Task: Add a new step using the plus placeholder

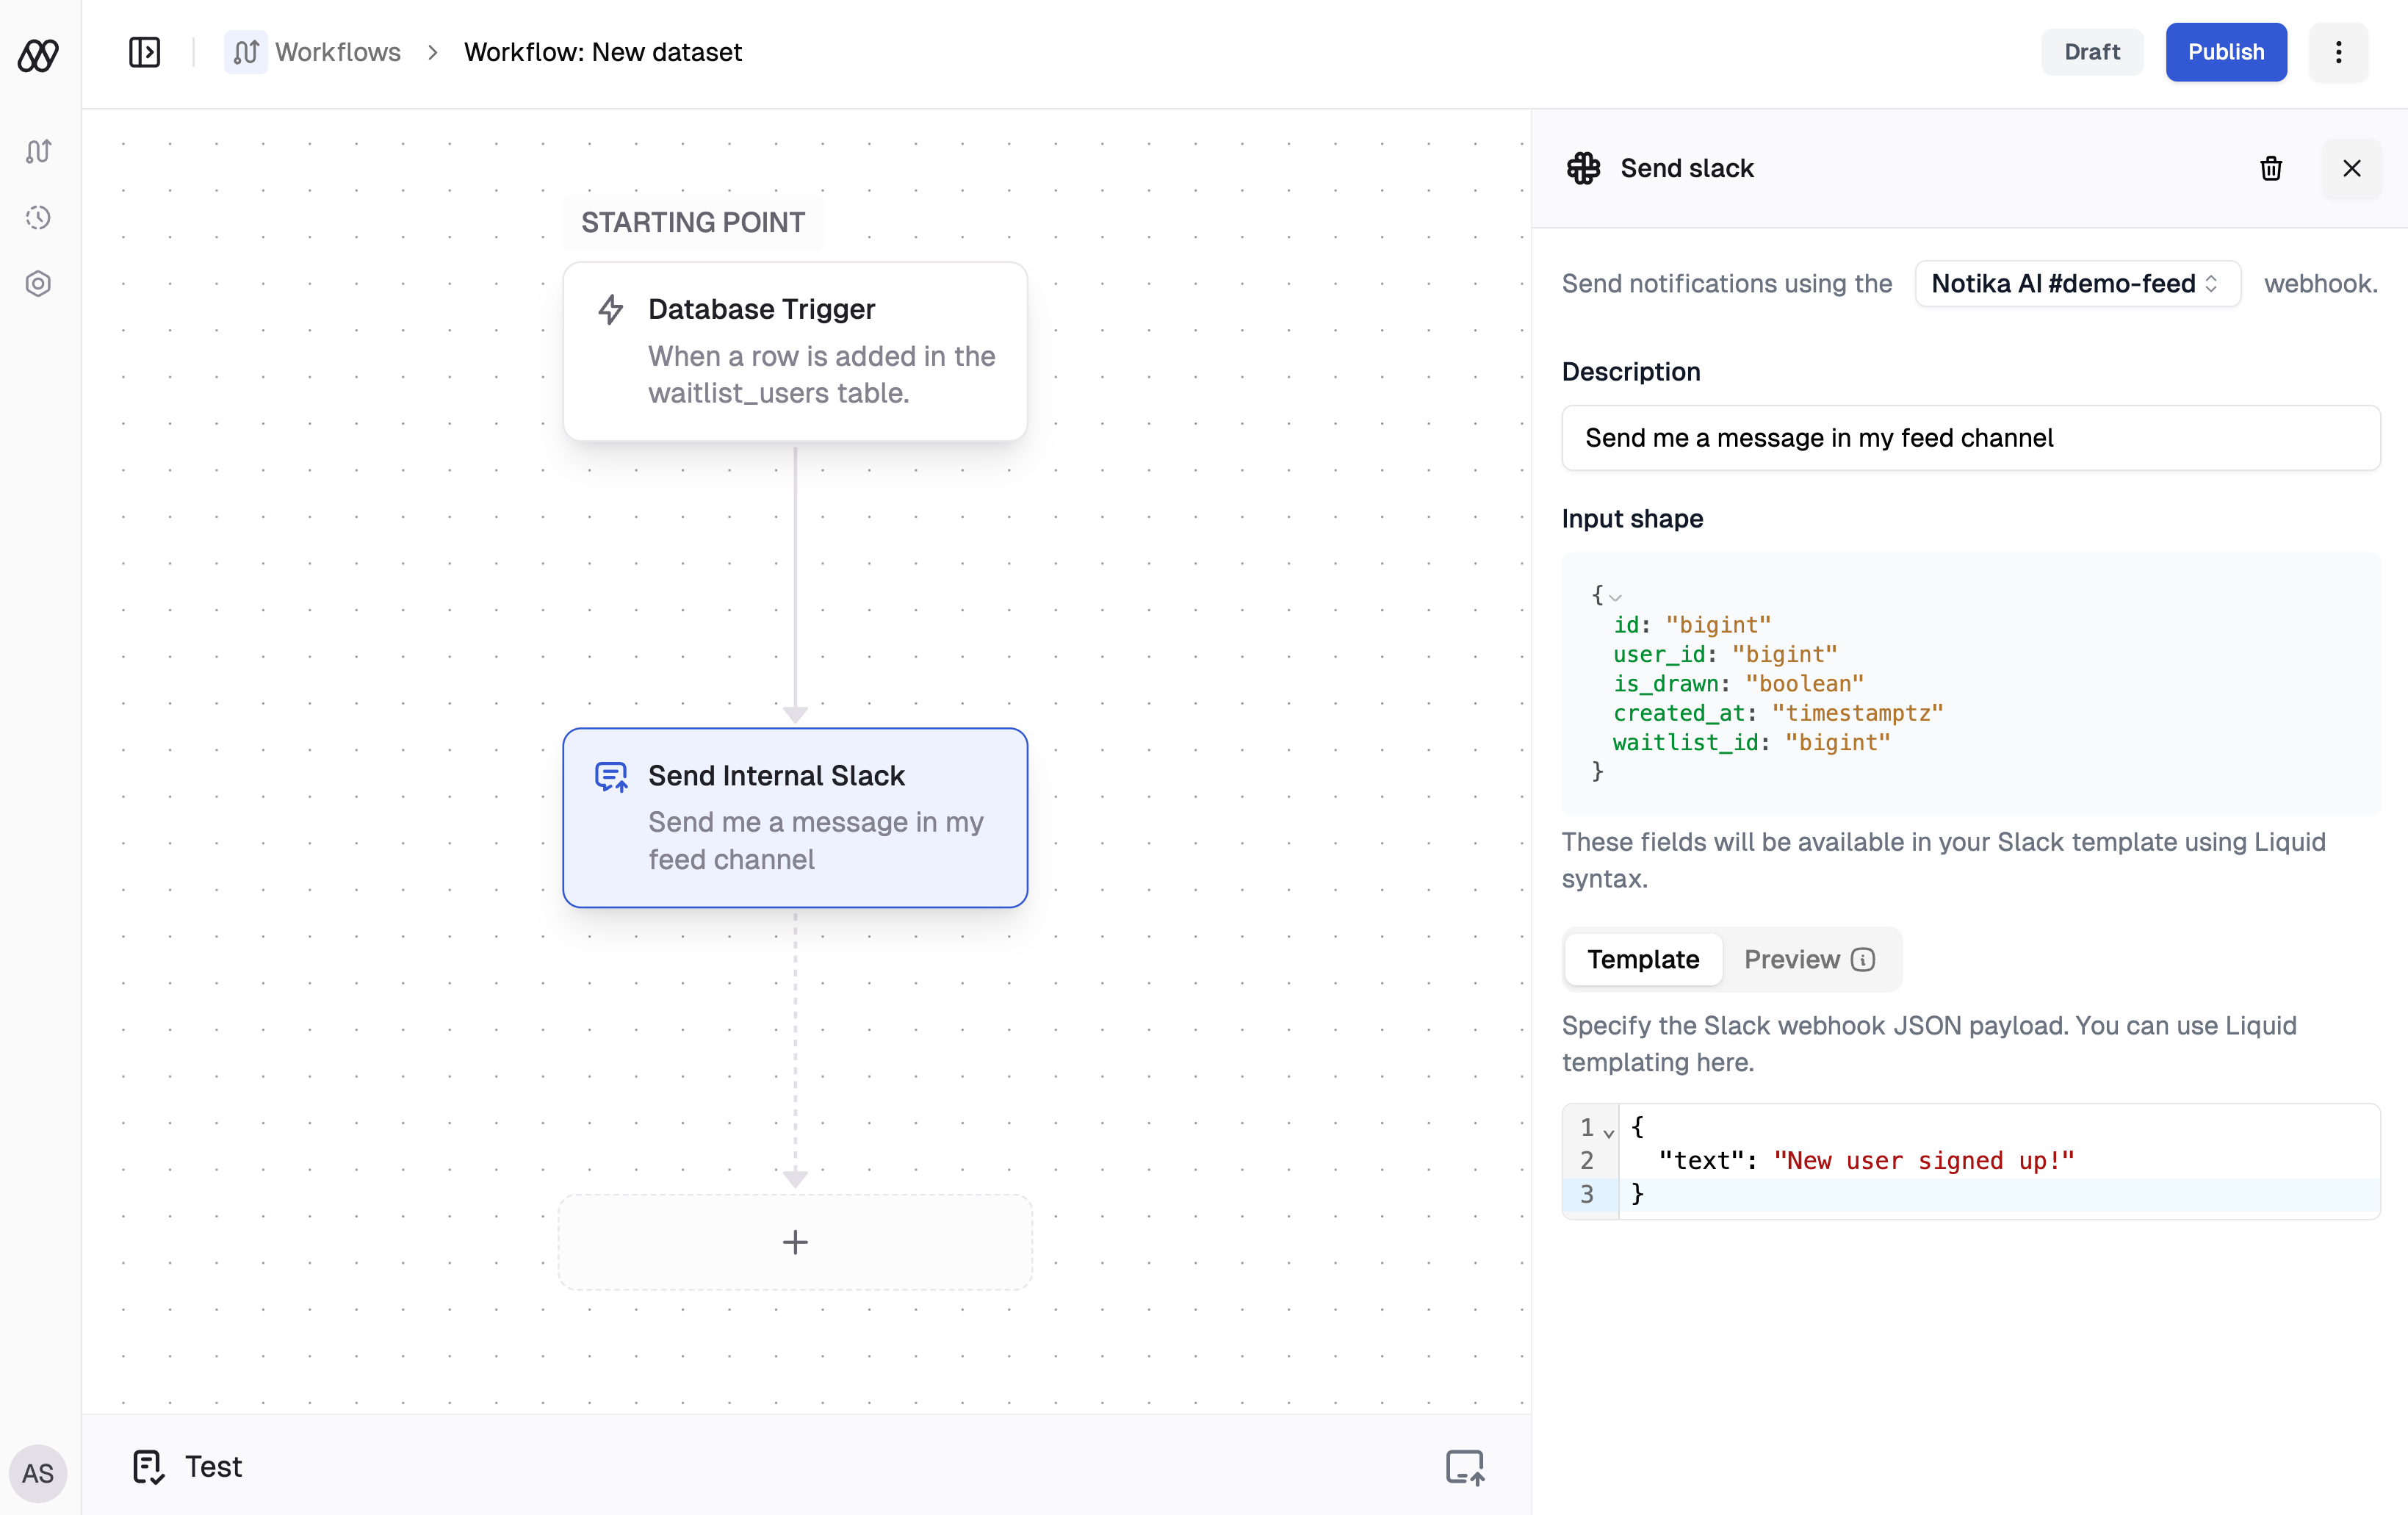Action: (795, 1242)
